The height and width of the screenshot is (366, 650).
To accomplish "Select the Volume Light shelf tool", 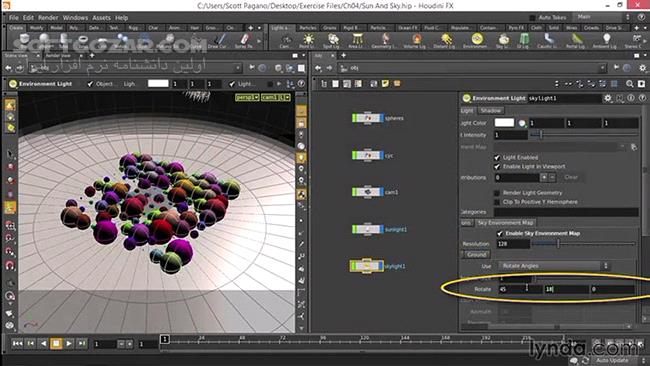I will pyautogui.click(x=416, y=41).
